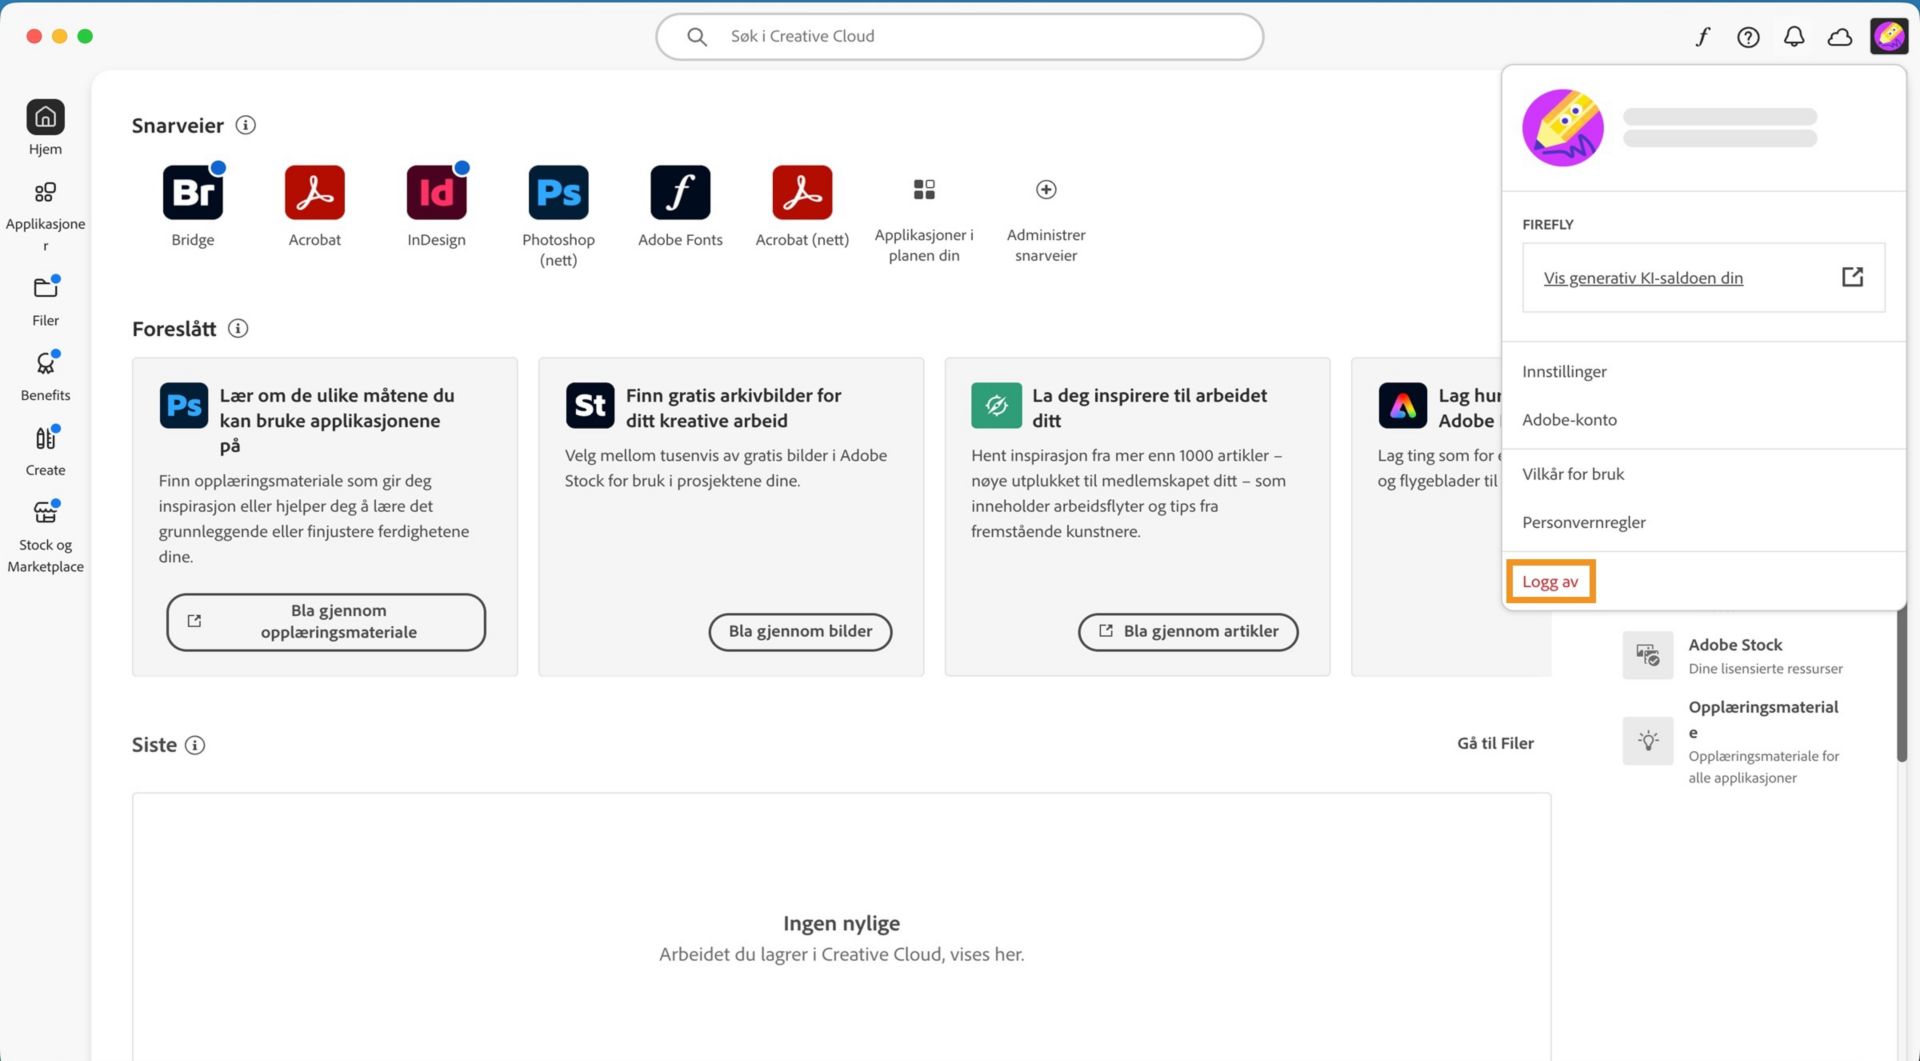This screenshot has width=1920, height=1061.
Task: Launch the Acrobat shortcut icon
Action: coord(314,192)
